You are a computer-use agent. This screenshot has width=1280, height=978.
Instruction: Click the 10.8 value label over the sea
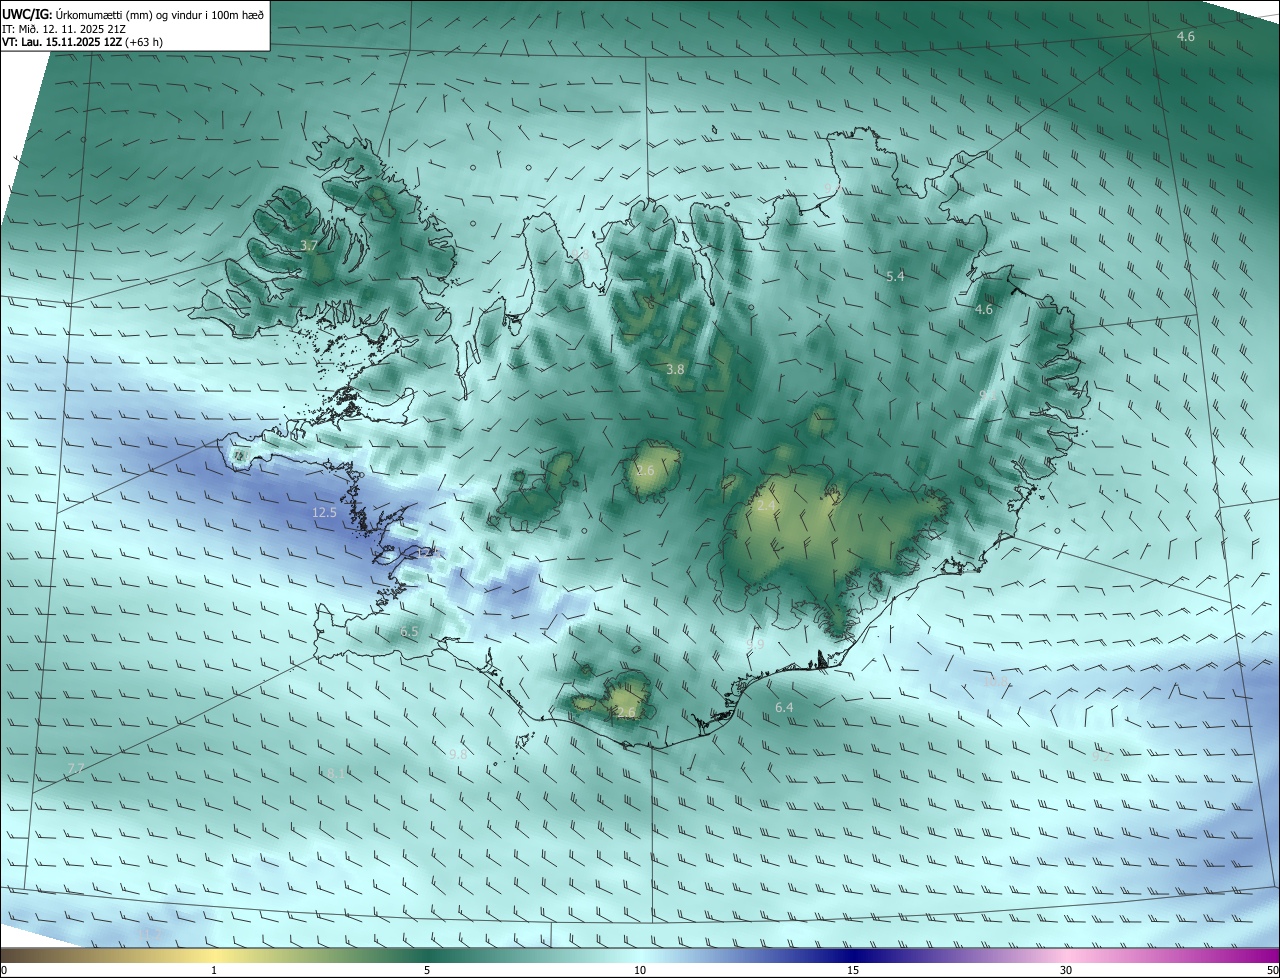tap(996, 682)
